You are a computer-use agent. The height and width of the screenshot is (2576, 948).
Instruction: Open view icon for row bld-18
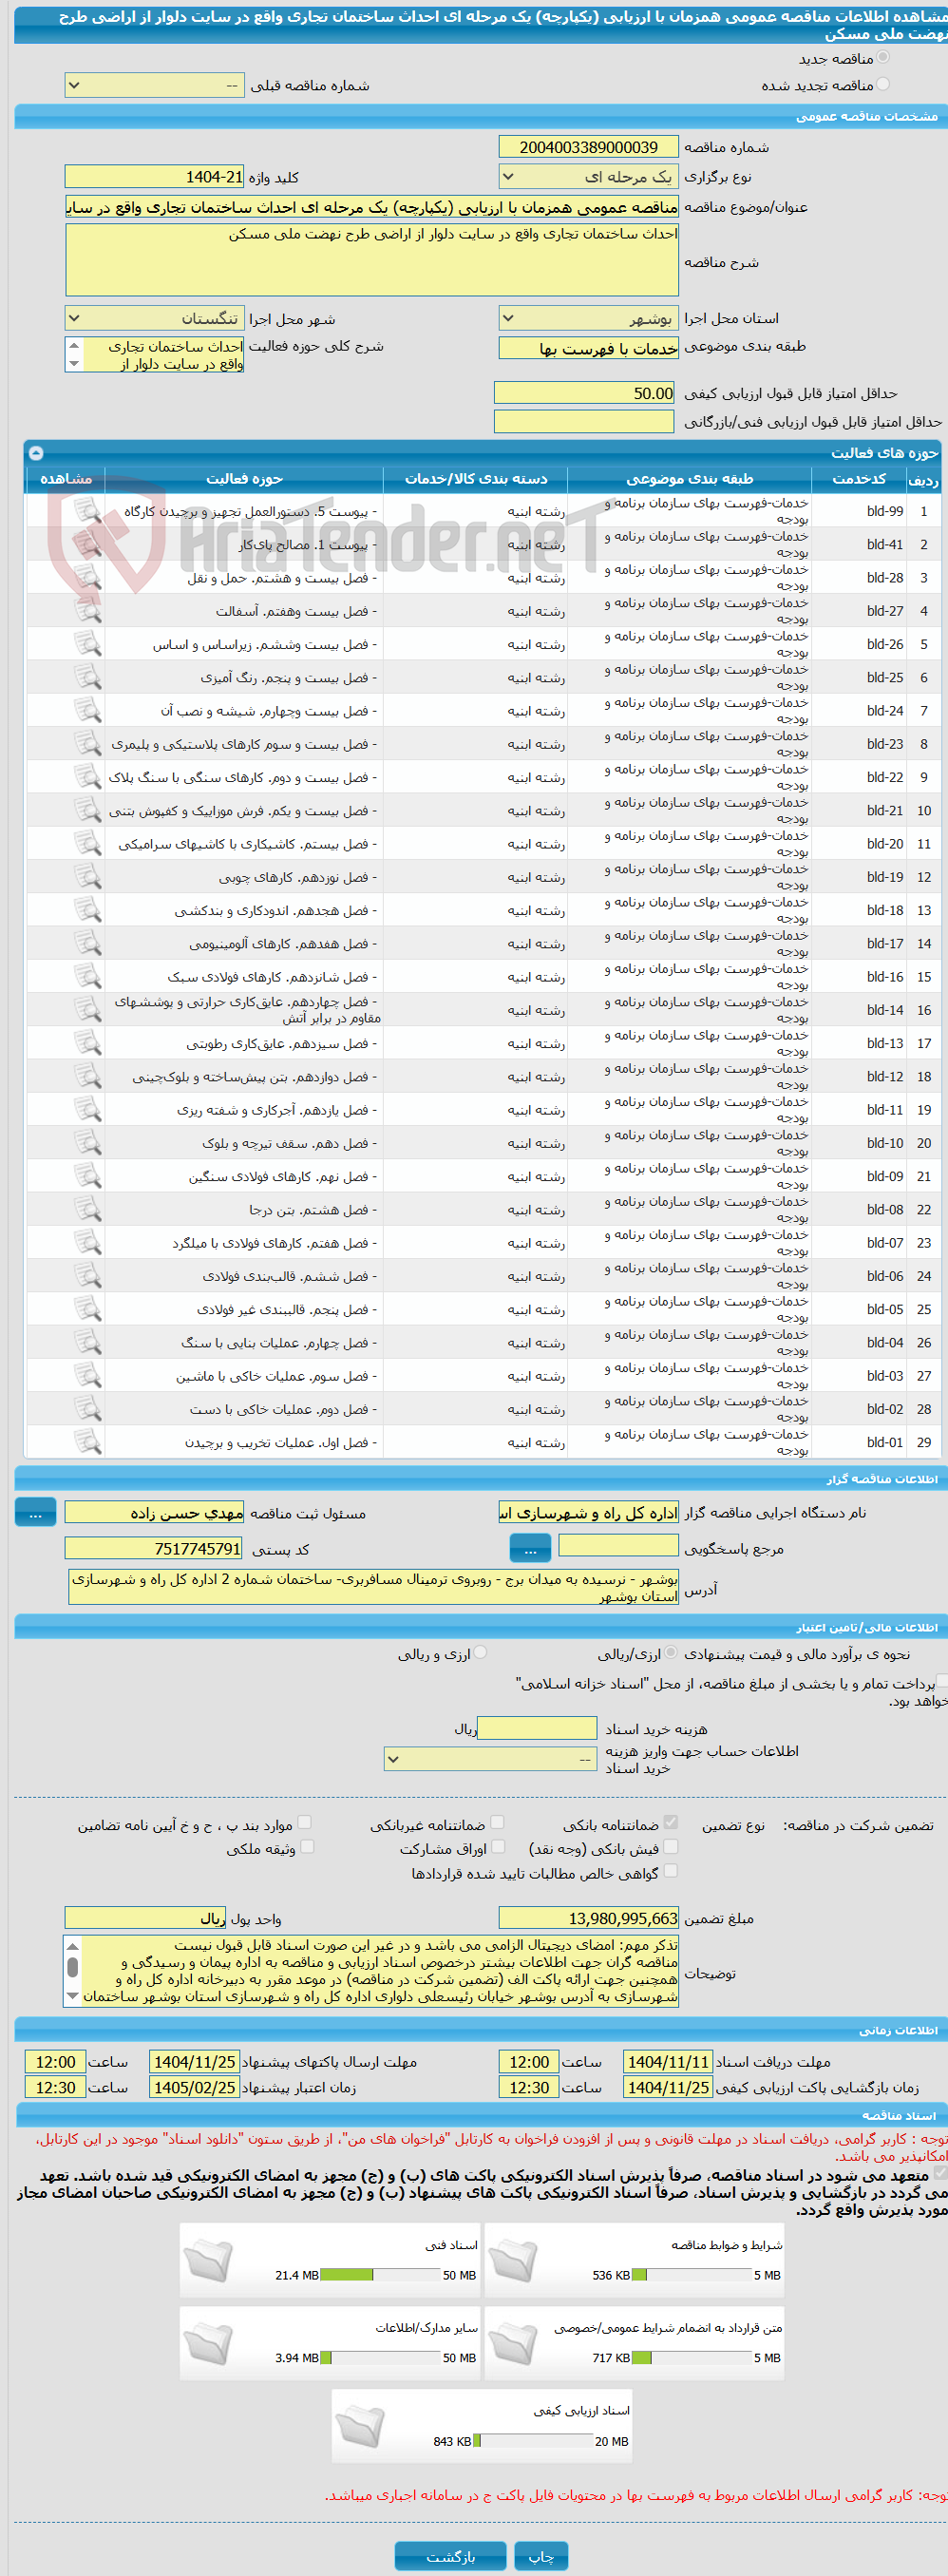(x=88, y=911)
